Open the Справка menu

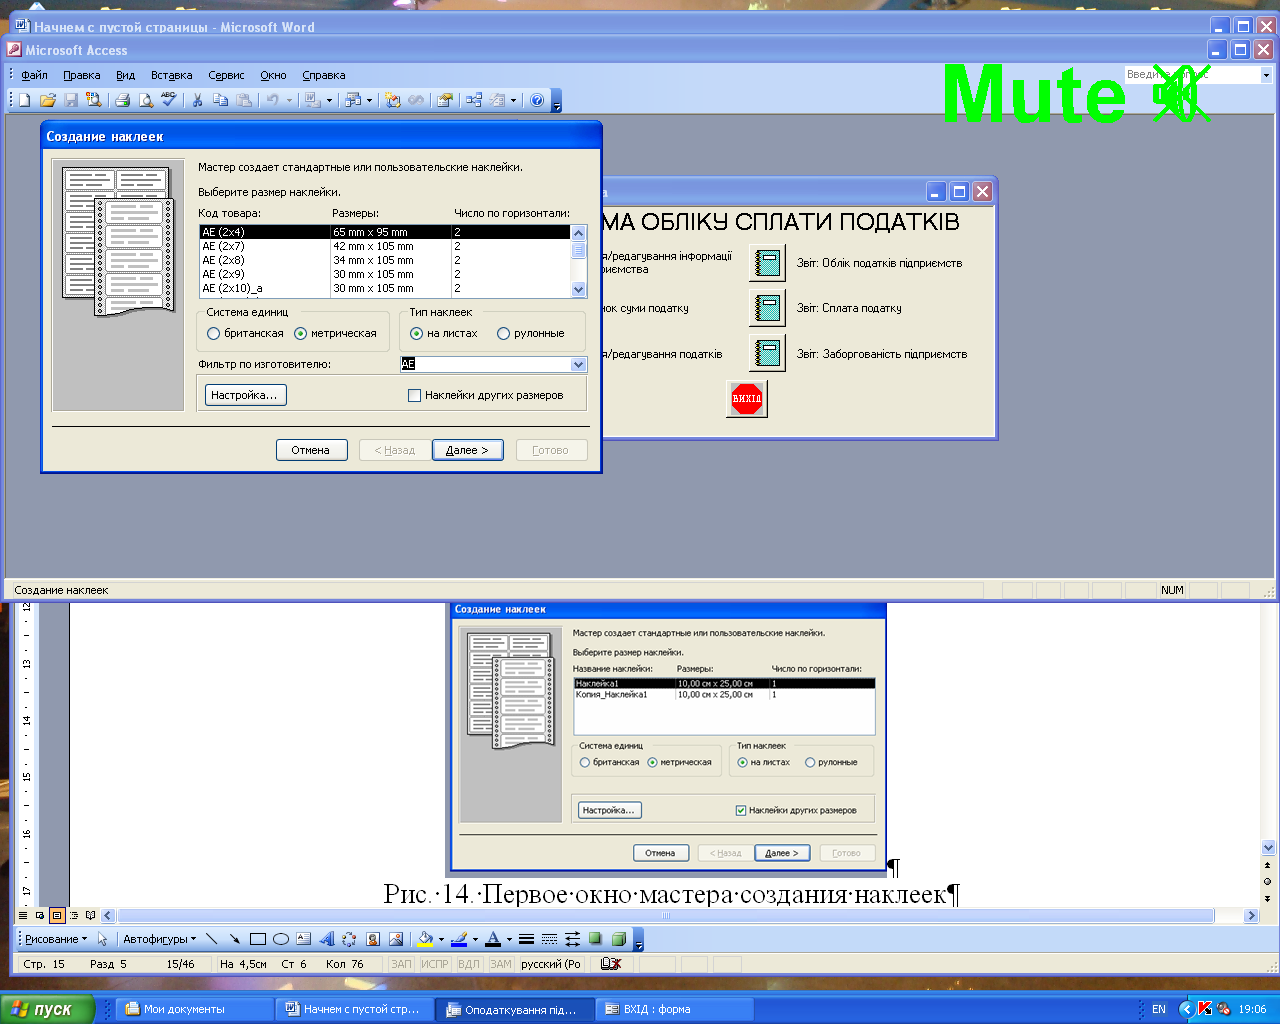tap(323, 75)
